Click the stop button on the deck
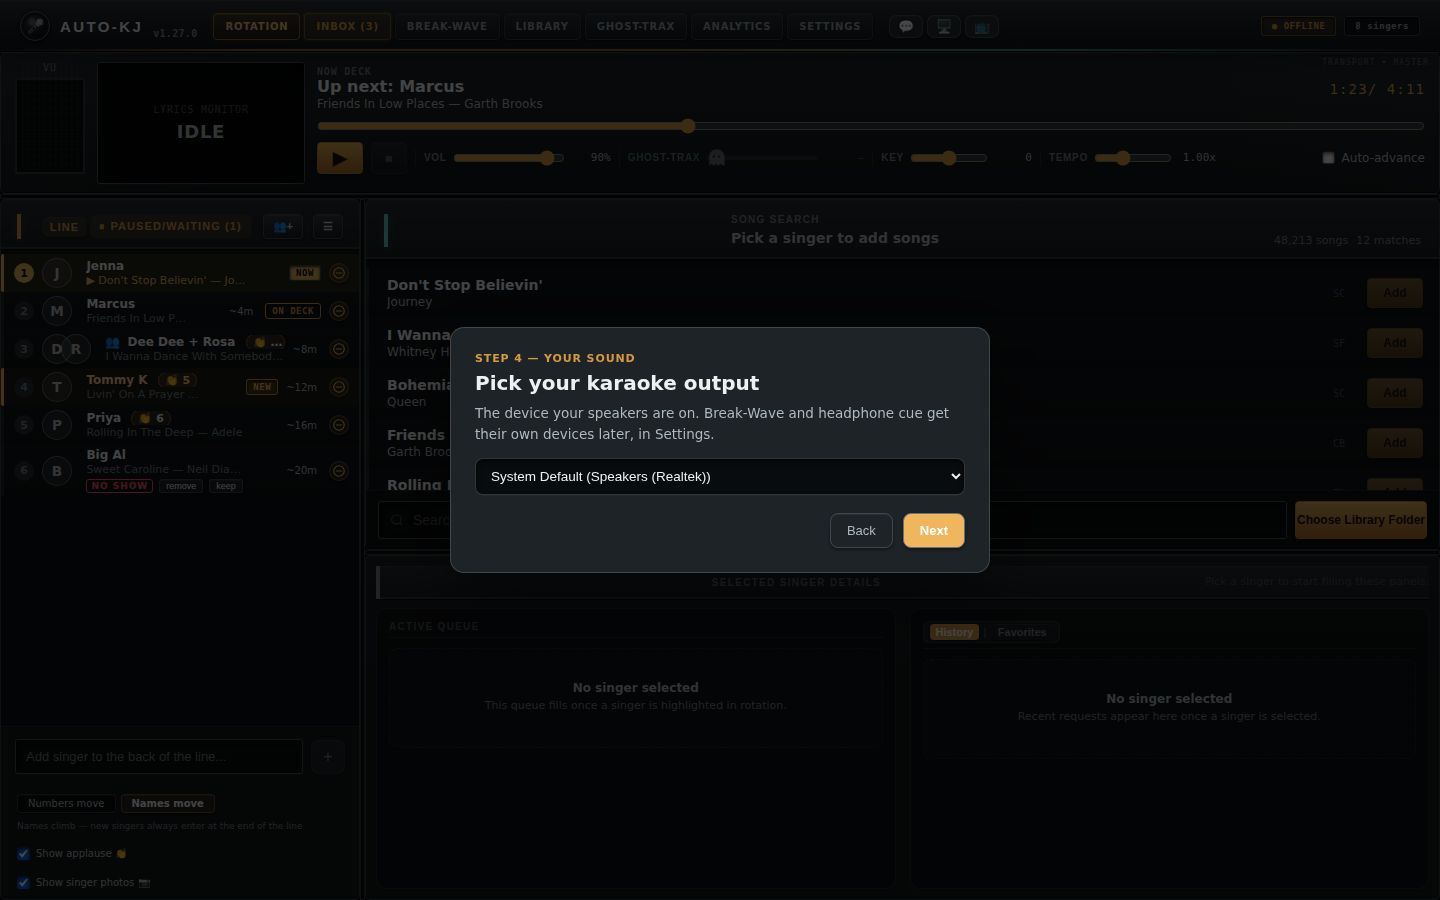1440x900 pixels. click(x=389, y=158)
